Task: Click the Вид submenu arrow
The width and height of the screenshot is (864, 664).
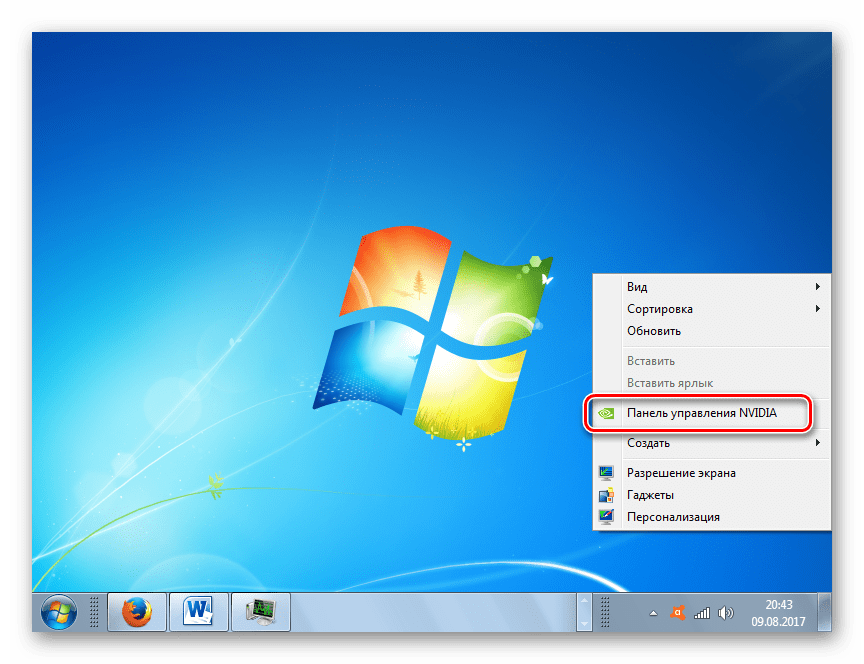Action: pyautogui.click(x=818, y=287)
